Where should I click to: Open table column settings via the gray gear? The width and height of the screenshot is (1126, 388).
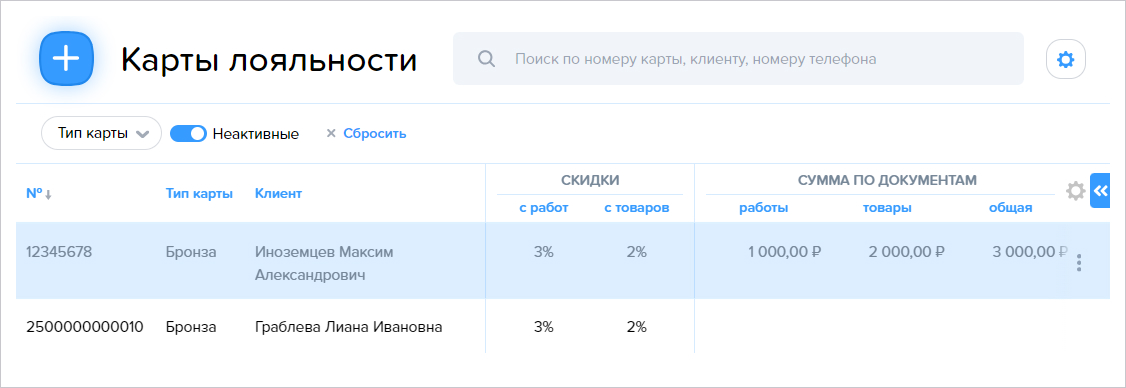click(x=1075, y=191)
